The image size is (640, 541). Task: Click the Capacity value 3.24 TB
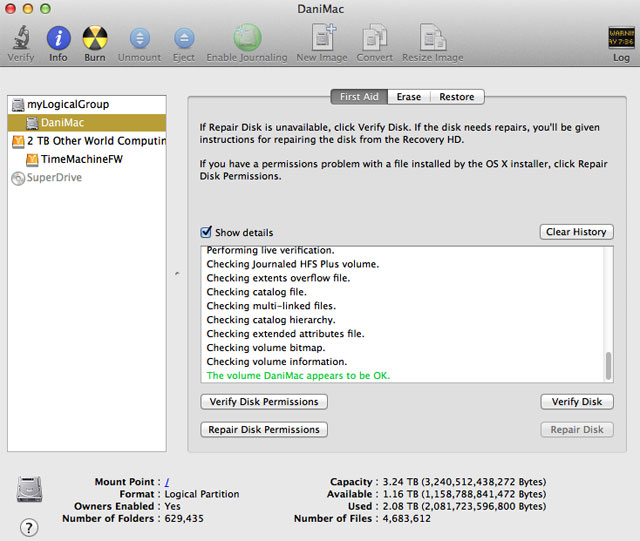point(464,482)
